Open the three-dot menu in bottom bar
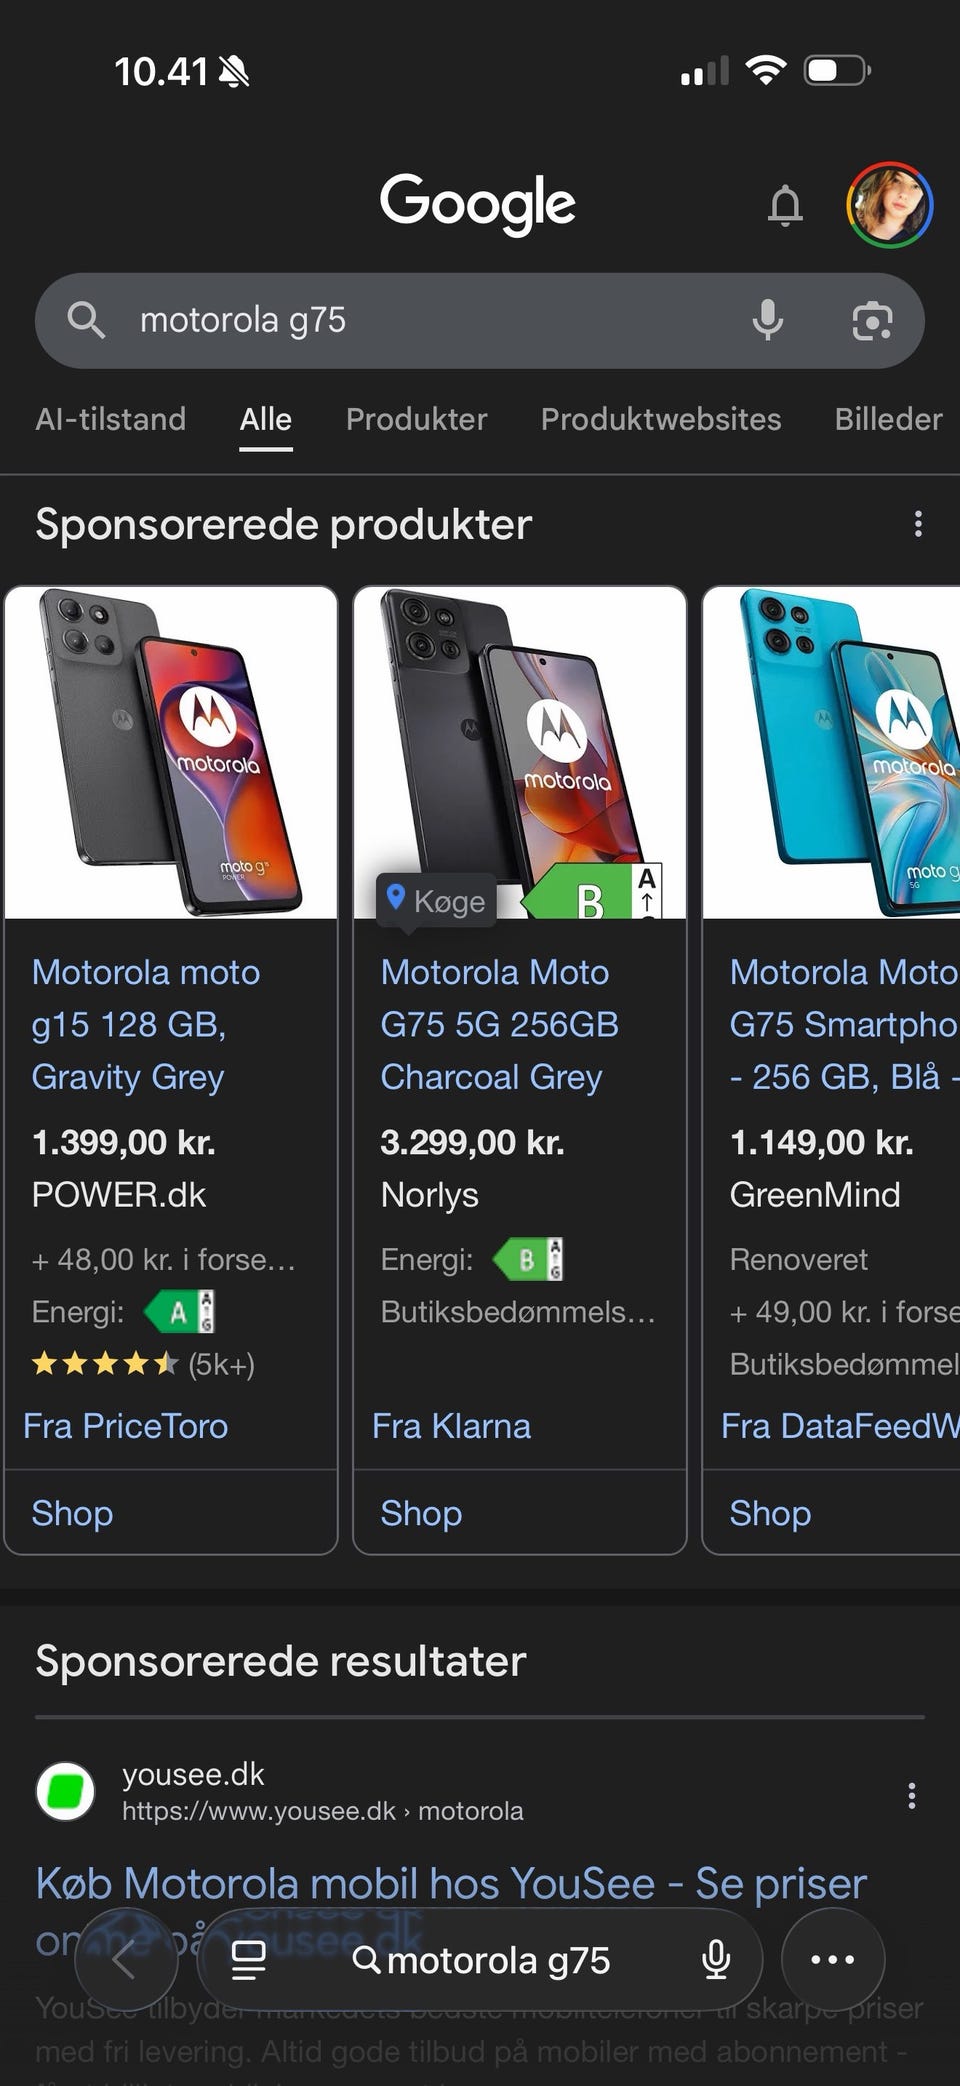 pos(832,1960)
